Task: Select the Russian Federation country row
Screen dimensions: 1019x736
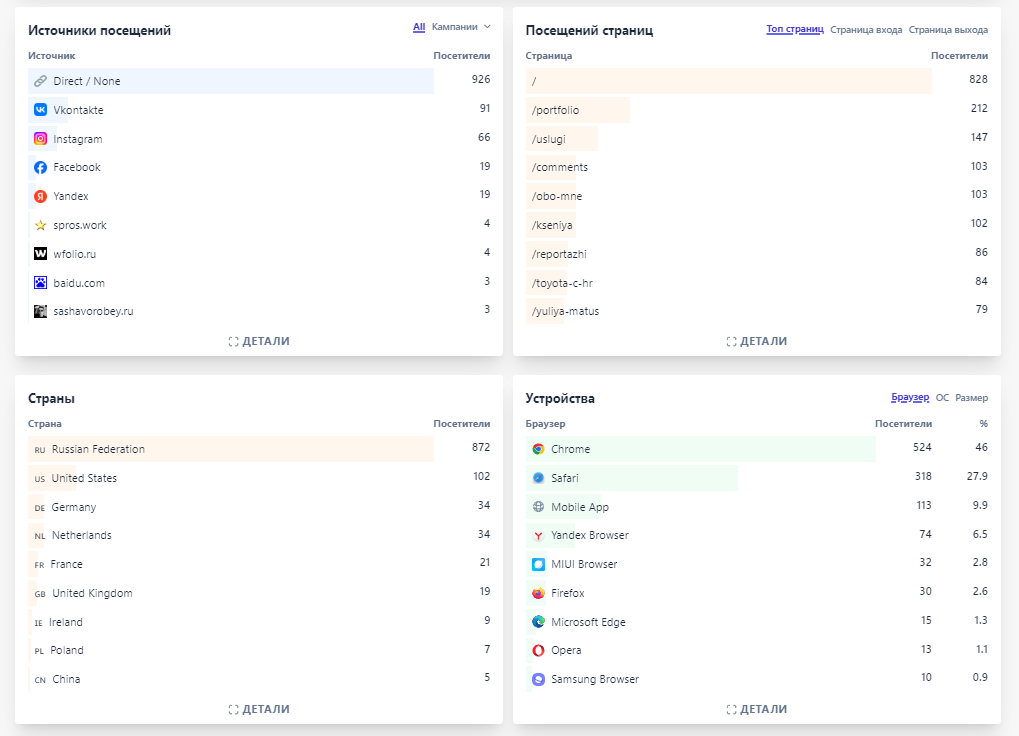Action: (98, 450)
